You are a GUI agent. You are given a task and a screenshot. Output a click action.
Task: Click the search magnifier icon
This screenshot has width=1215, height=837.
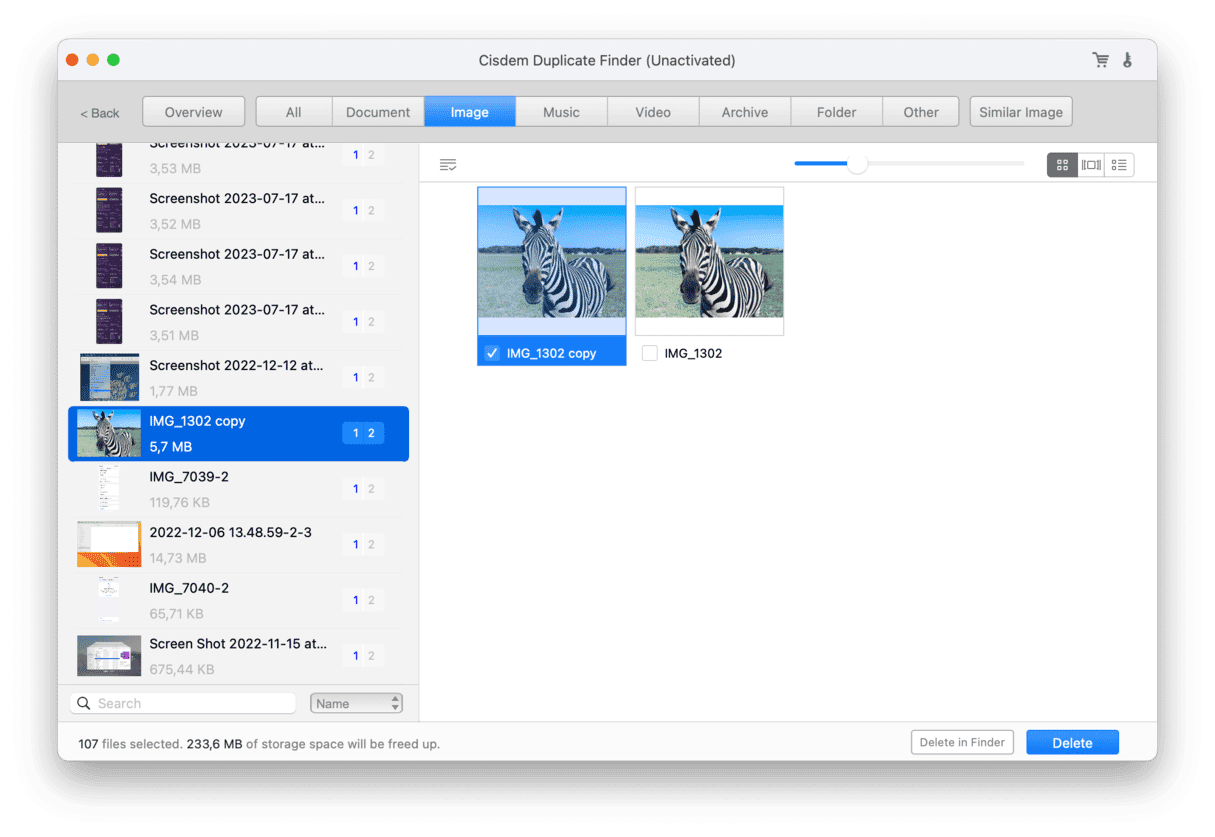tap(83, 703)
